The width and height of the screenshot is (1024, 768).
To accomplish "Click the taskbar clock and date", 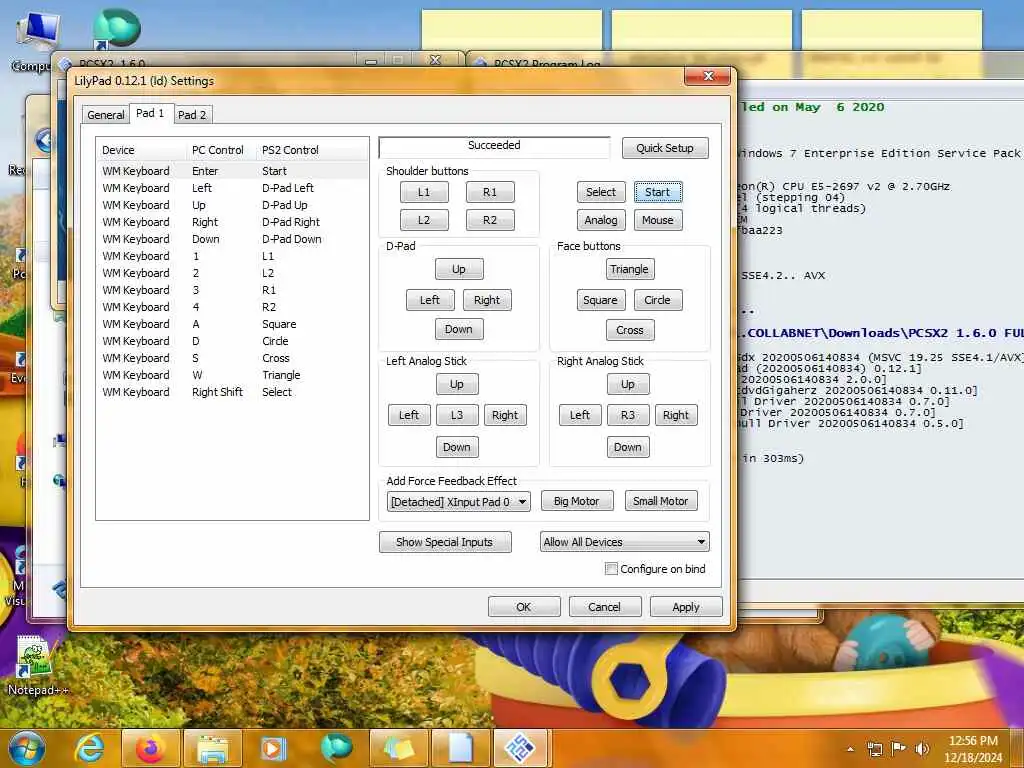I will click(x=973, y=749).
